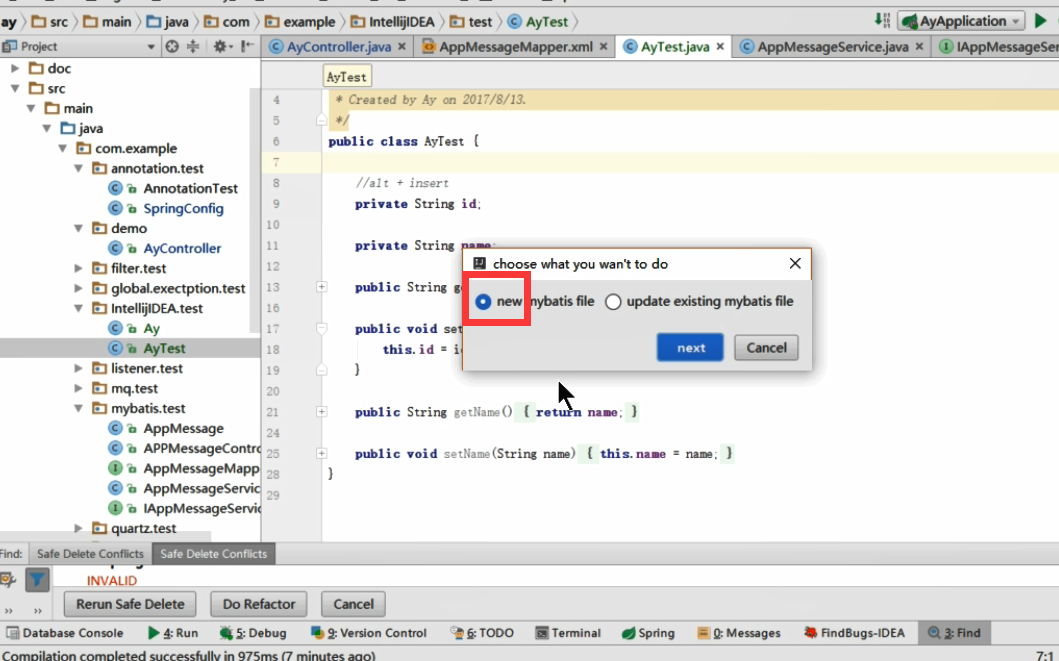1059x661 pixels.
Task: Click Do Refactor button
Action: [259, 604]
